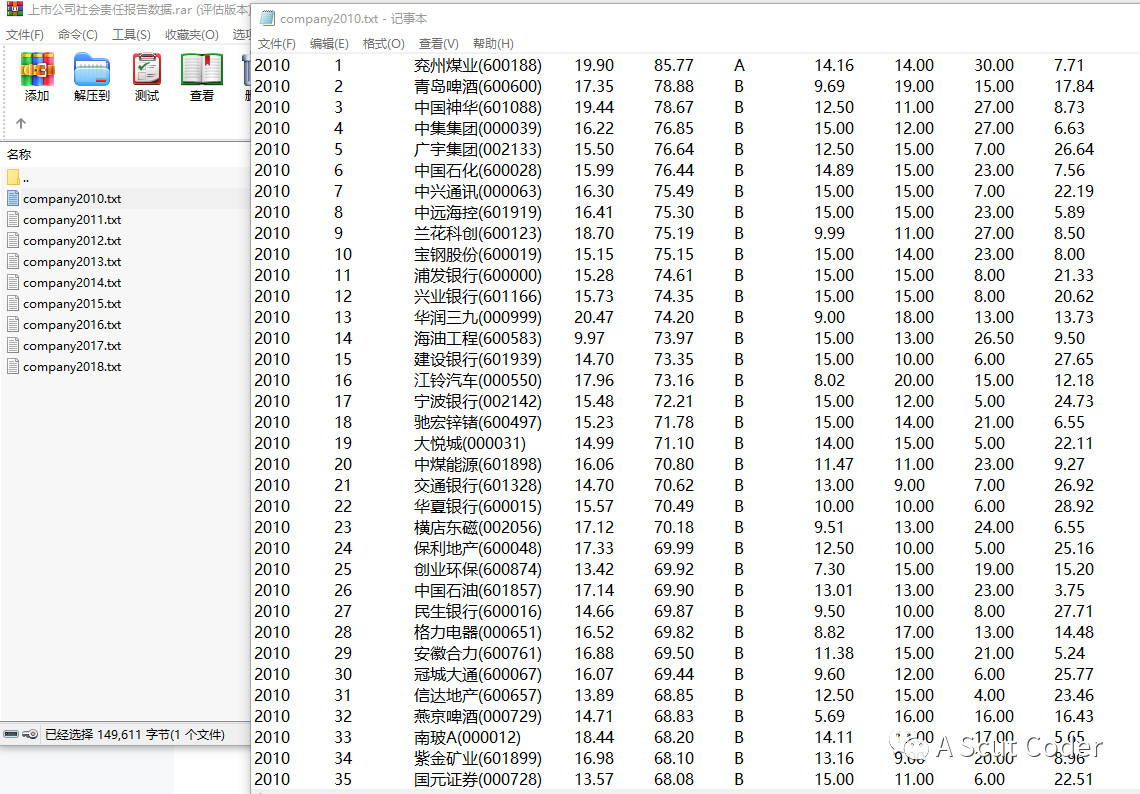The width and height of the screenshot is (1140, 794).
Task: Click the WinRAR title bar app icon
Action: click(x=14, y=9)
